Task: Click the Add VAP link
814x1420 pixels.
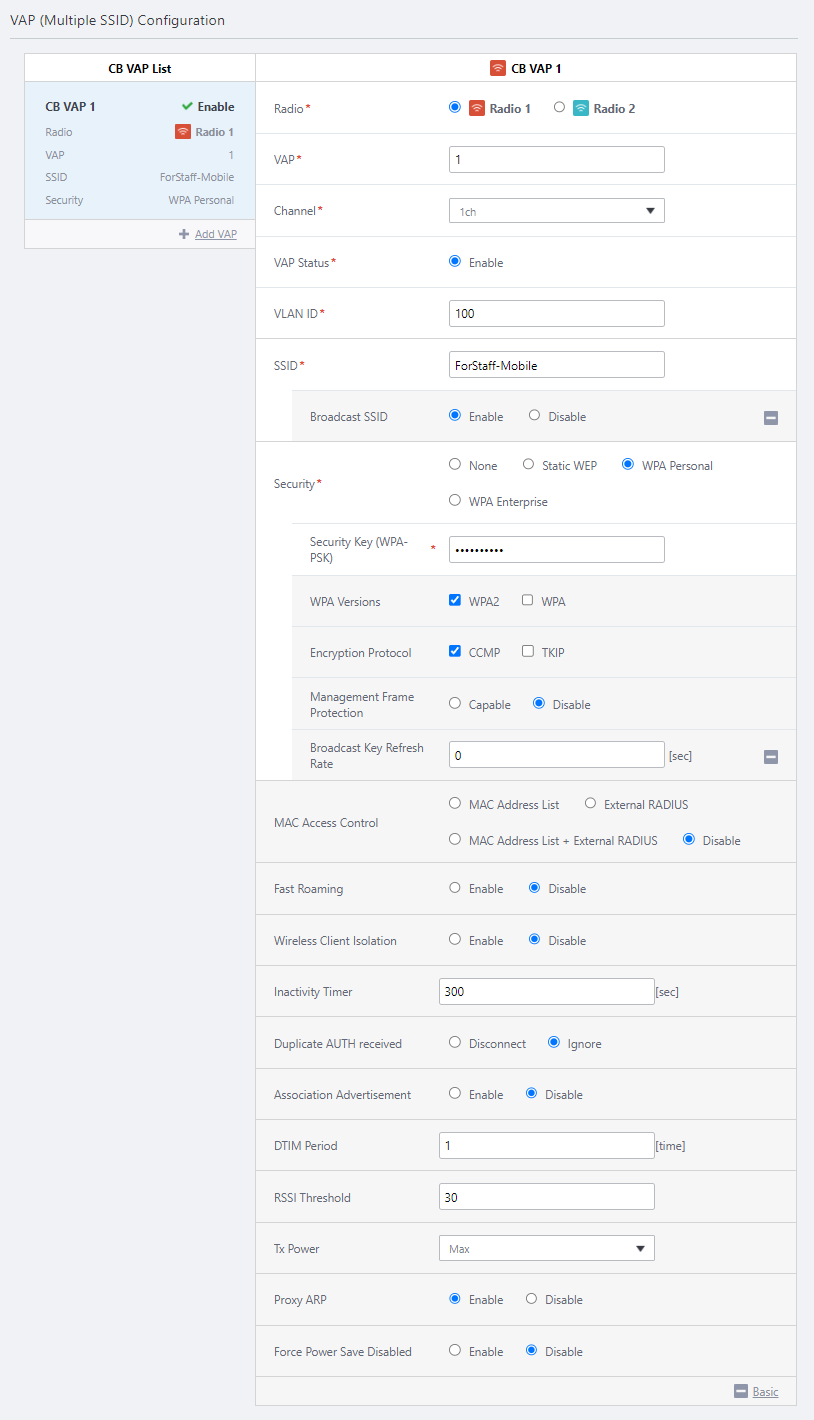Action: [x=215, y=234]
